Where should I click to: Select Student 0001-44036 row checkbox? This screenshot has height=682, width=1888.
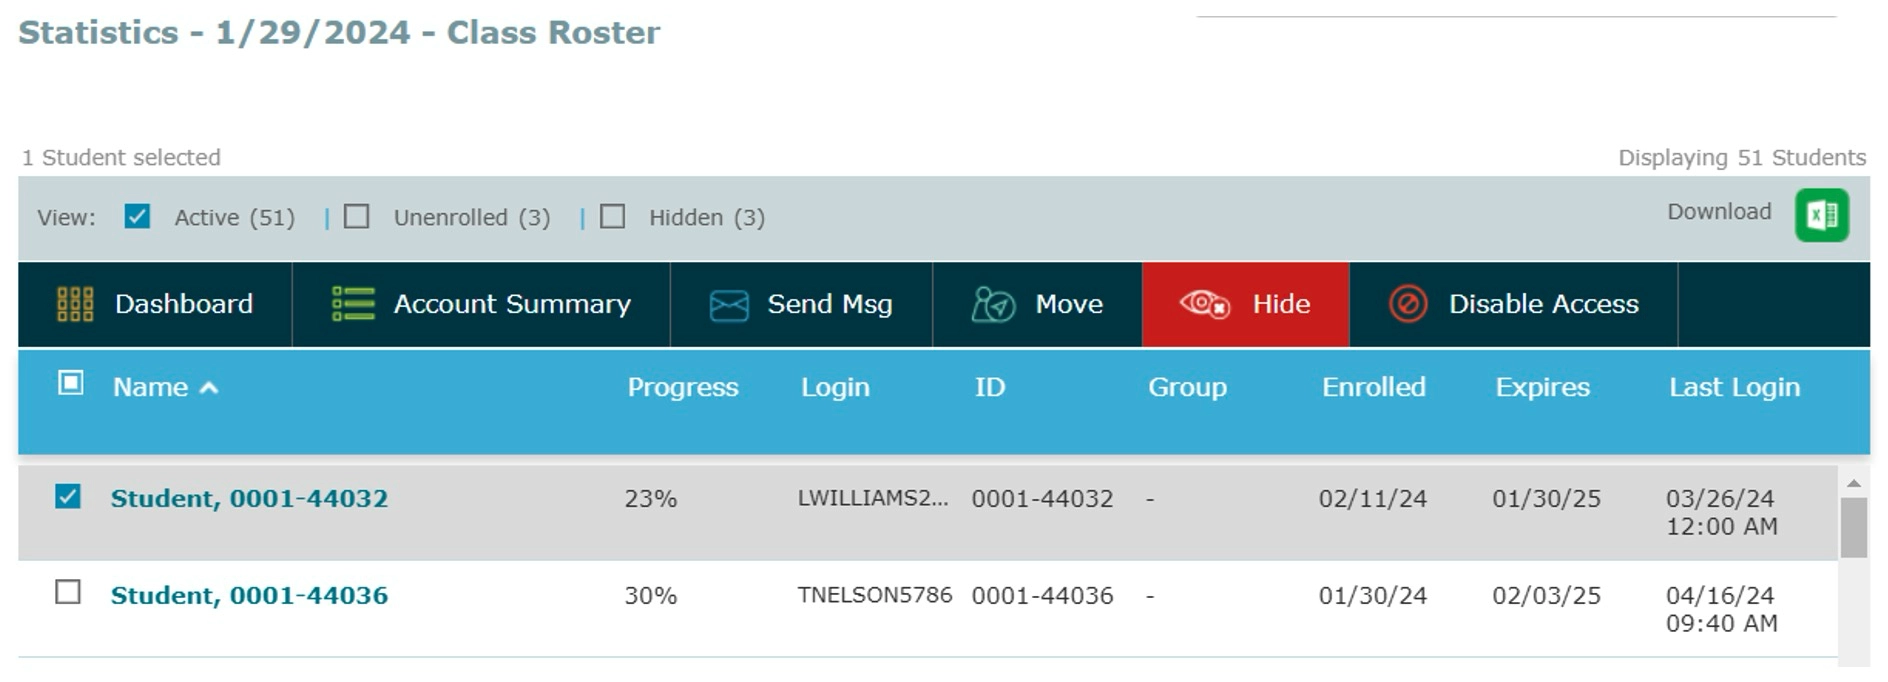pos(68,592)
